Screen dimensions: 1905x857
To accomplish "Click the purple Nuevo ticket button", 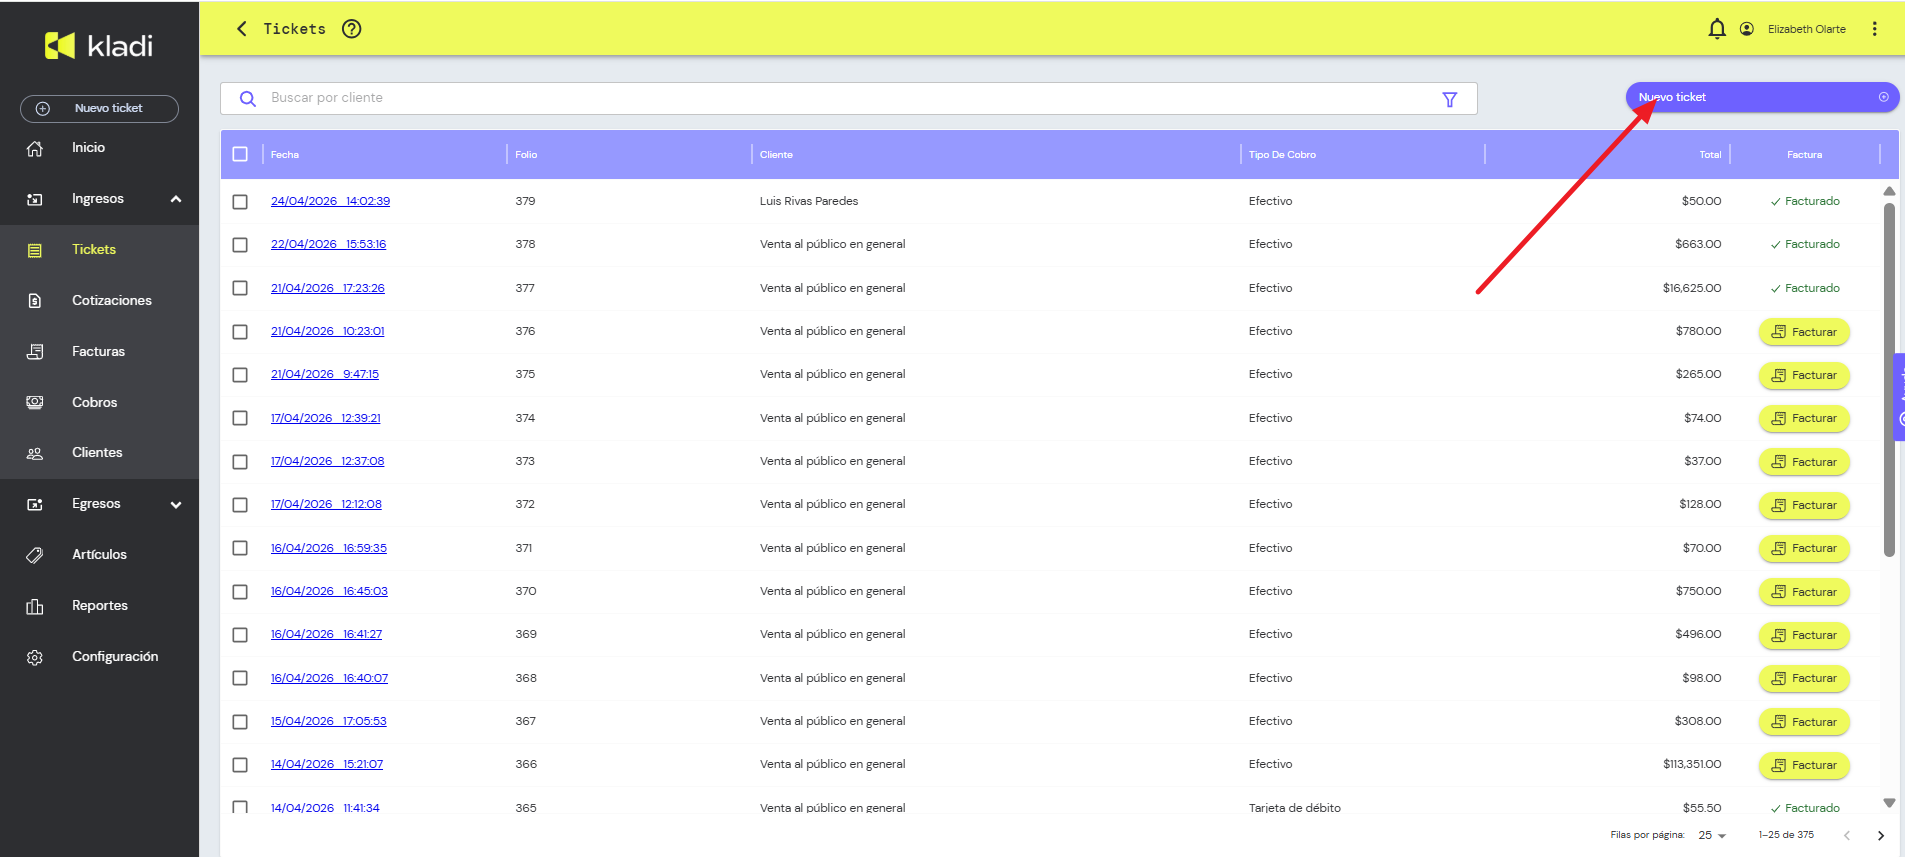I will [1762, 97].
